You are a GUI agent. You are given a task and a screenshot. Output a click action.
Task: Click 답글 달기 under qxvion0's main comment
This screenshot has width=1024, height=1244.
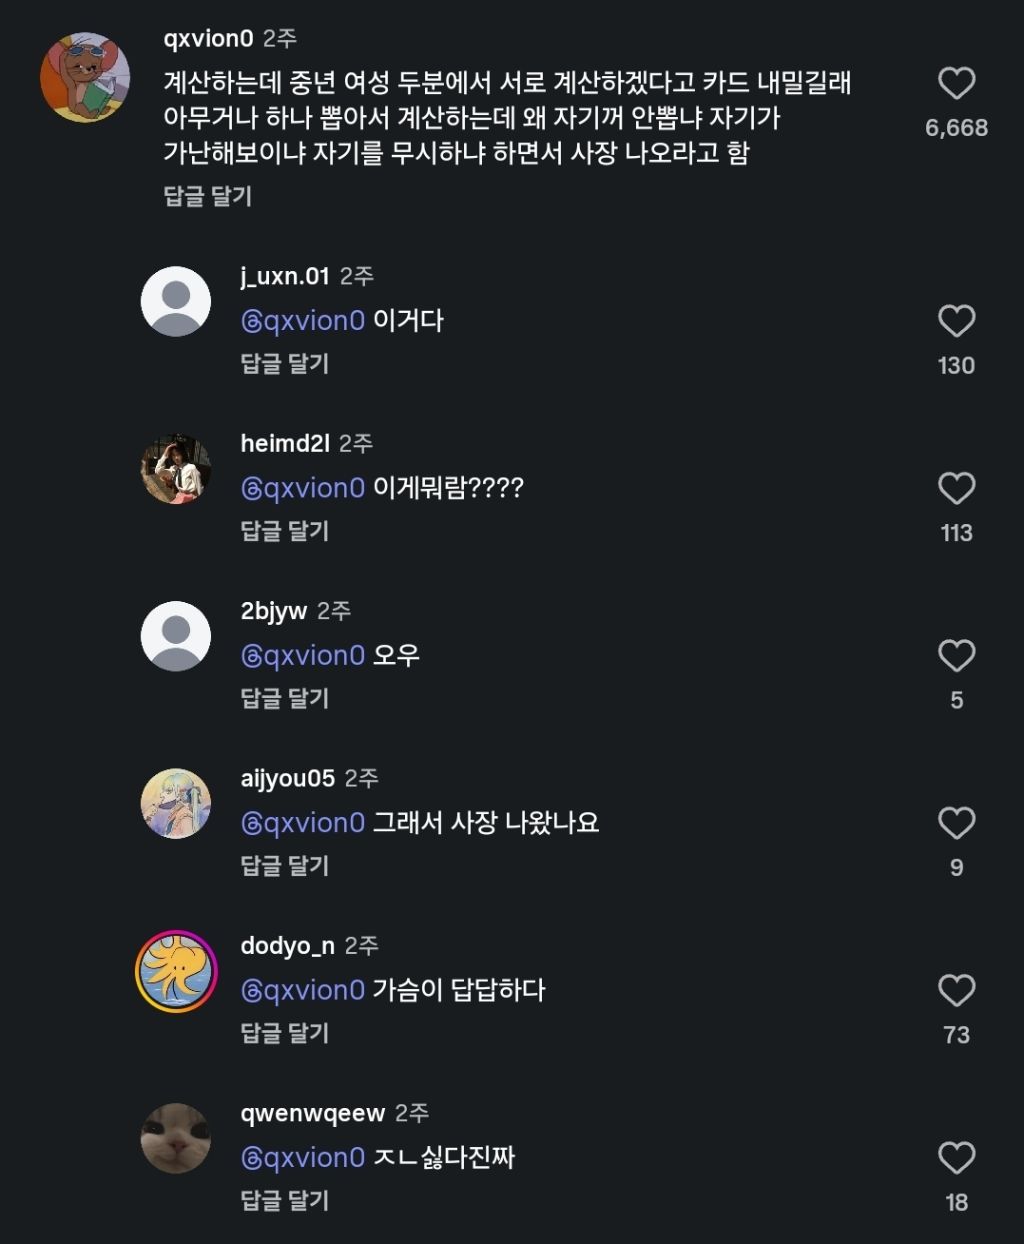click(208, 196)
